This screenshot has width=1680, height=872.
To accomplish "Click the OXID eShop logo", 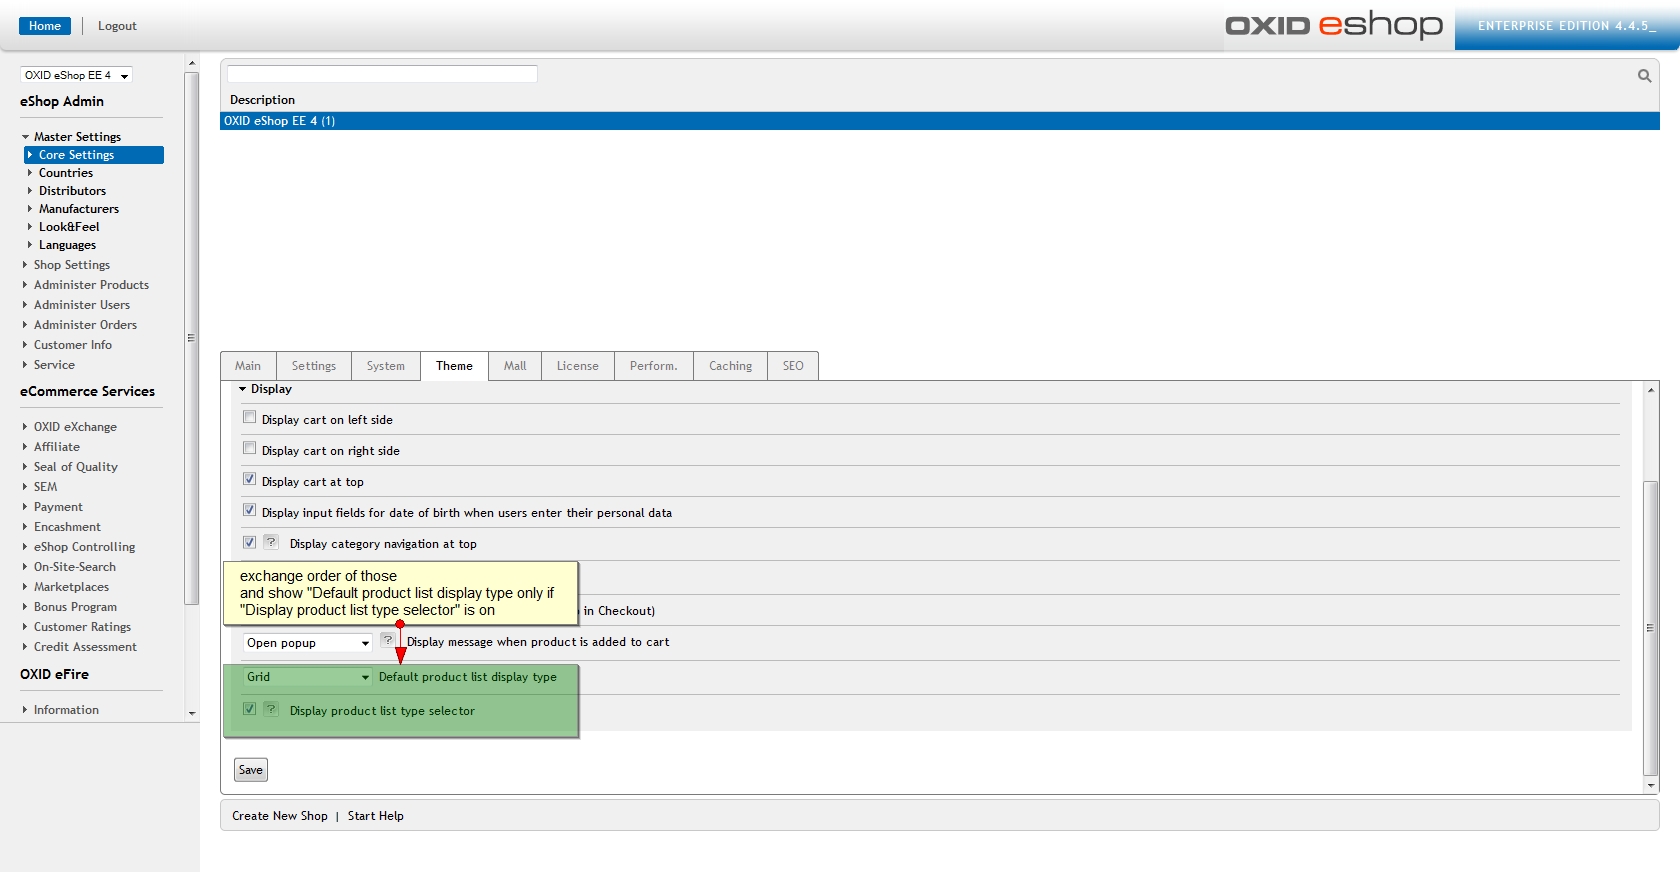I will pyautogui.click(x=1333, y=25).
